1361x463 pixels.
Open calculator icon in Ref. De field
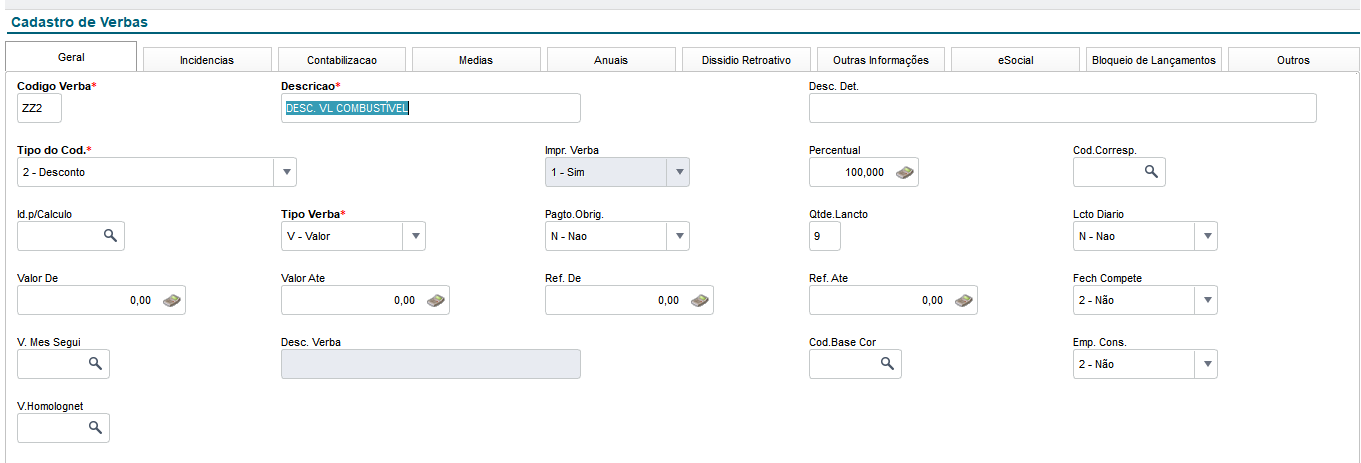click(700, 300)
